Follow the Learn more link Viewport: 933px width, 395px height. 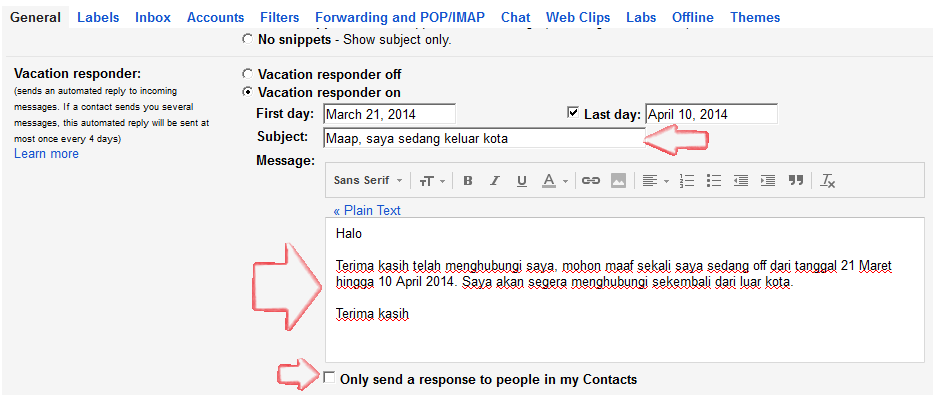pos(46,153)
